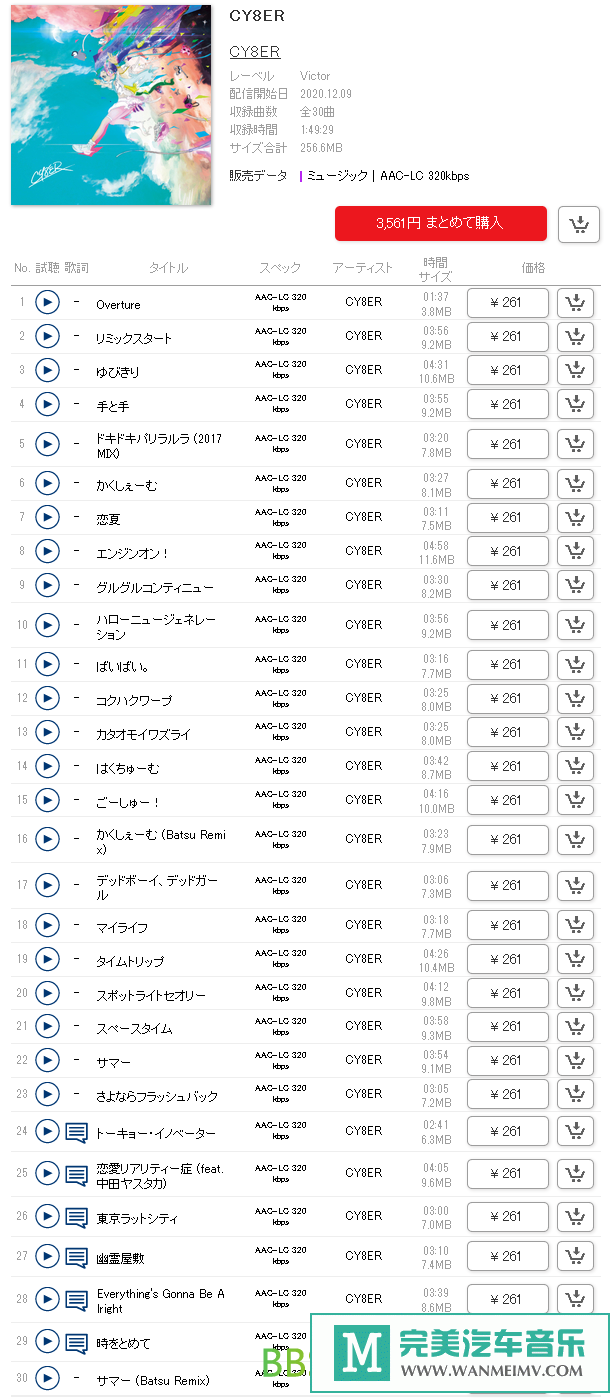Play sample of サマー track 22
Image resolution: width=615 pixels, height=1398 pixels.
coord(47,1060)
